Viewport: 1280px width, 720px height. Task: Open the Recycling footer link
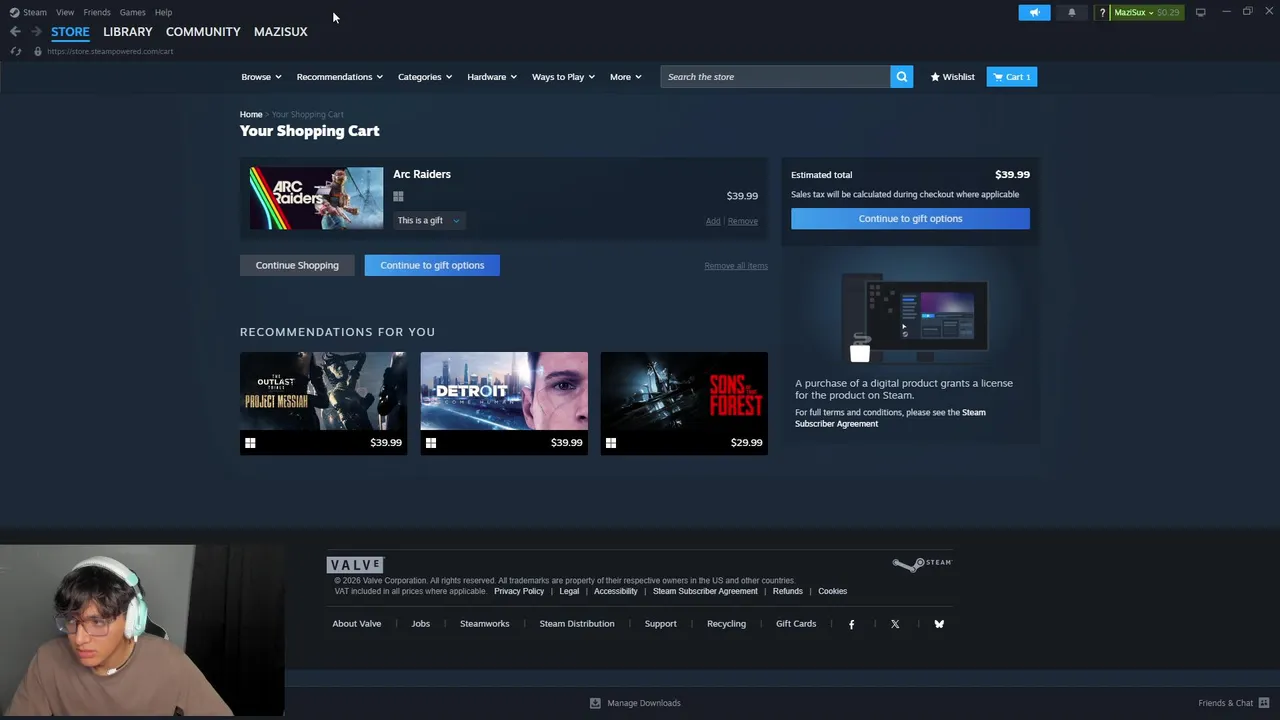pyautogui.click(x=727, y=624)
